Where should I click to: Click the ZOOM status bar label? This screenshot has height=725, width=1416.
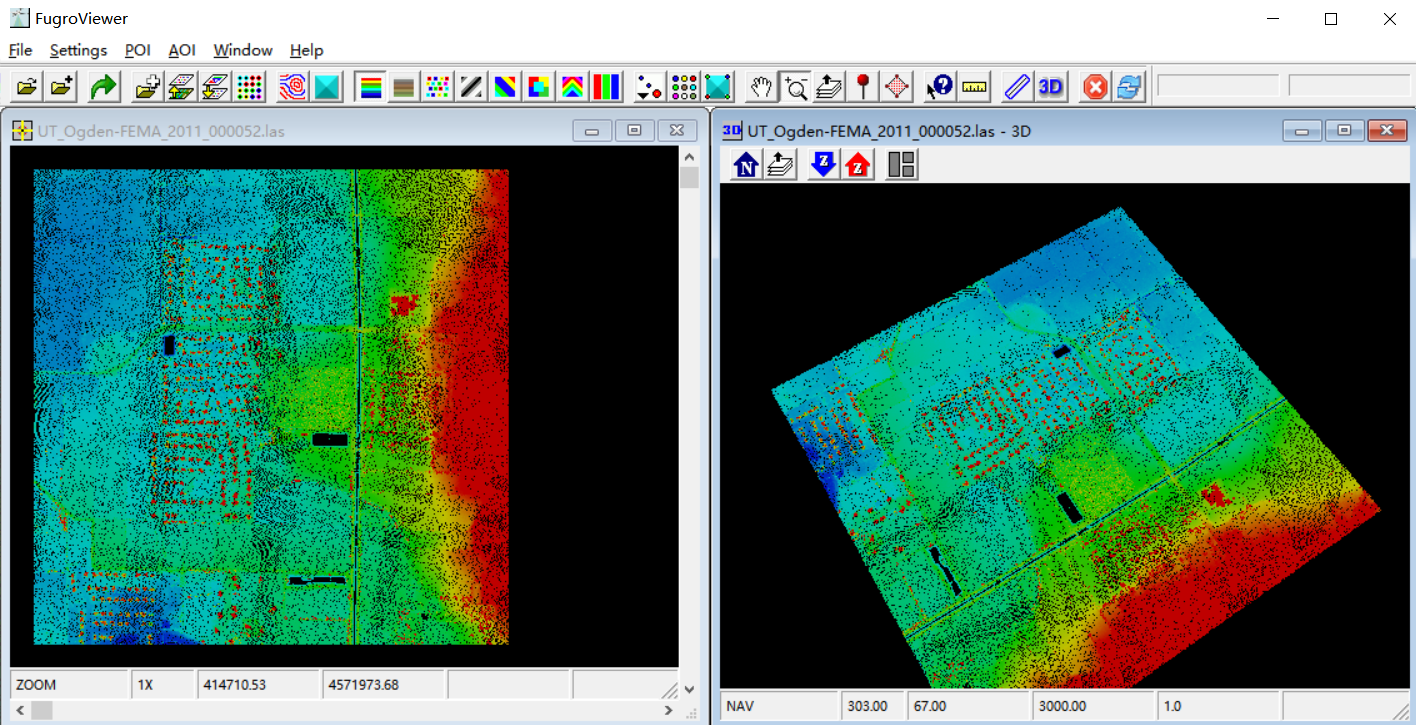(70, 685)
